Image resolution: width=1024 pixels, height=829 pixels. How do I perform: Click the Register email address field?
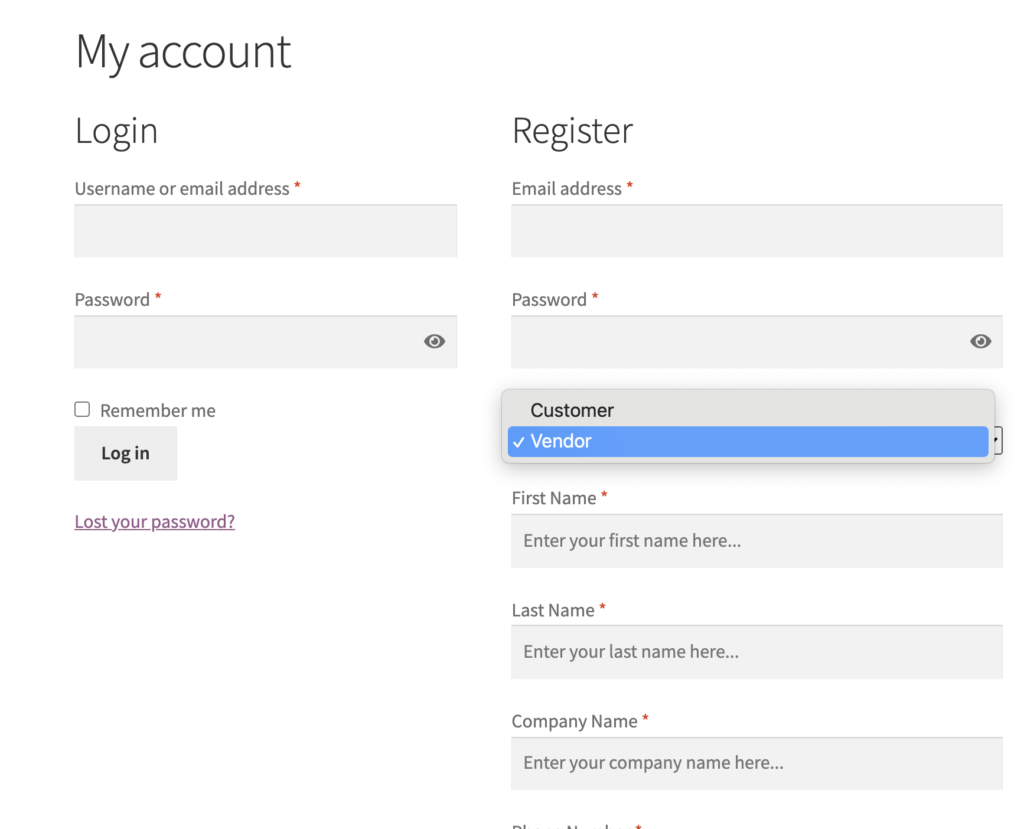757,231
